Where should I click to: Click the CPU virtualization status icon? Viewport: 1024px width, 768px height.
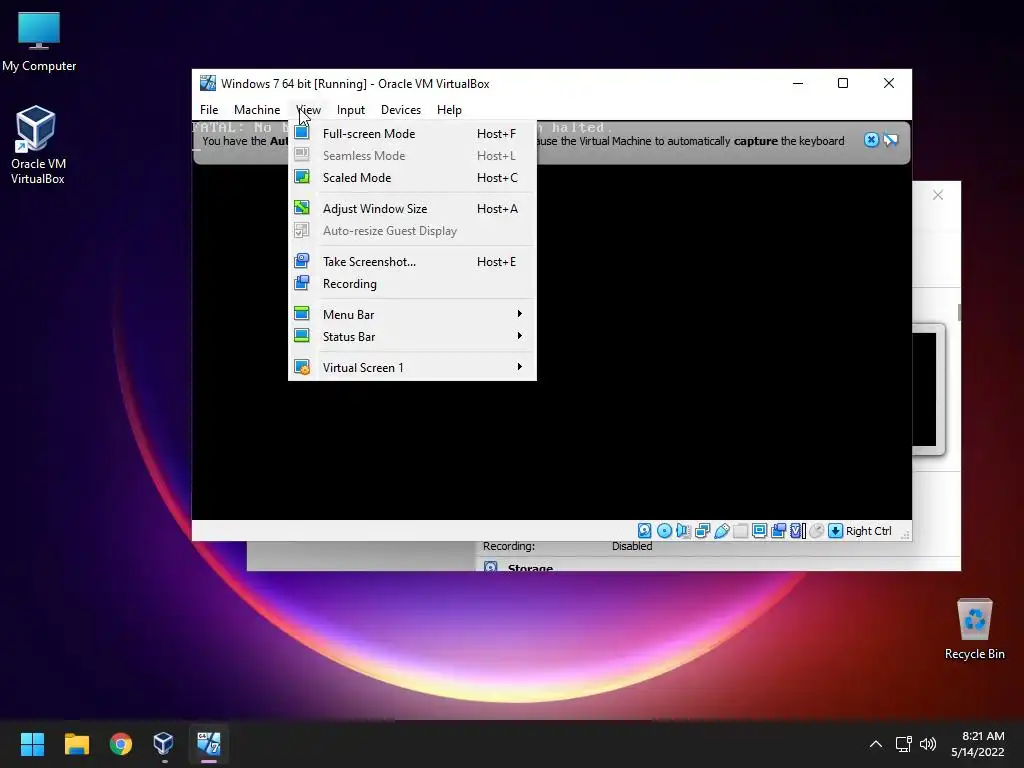point(797,531)
